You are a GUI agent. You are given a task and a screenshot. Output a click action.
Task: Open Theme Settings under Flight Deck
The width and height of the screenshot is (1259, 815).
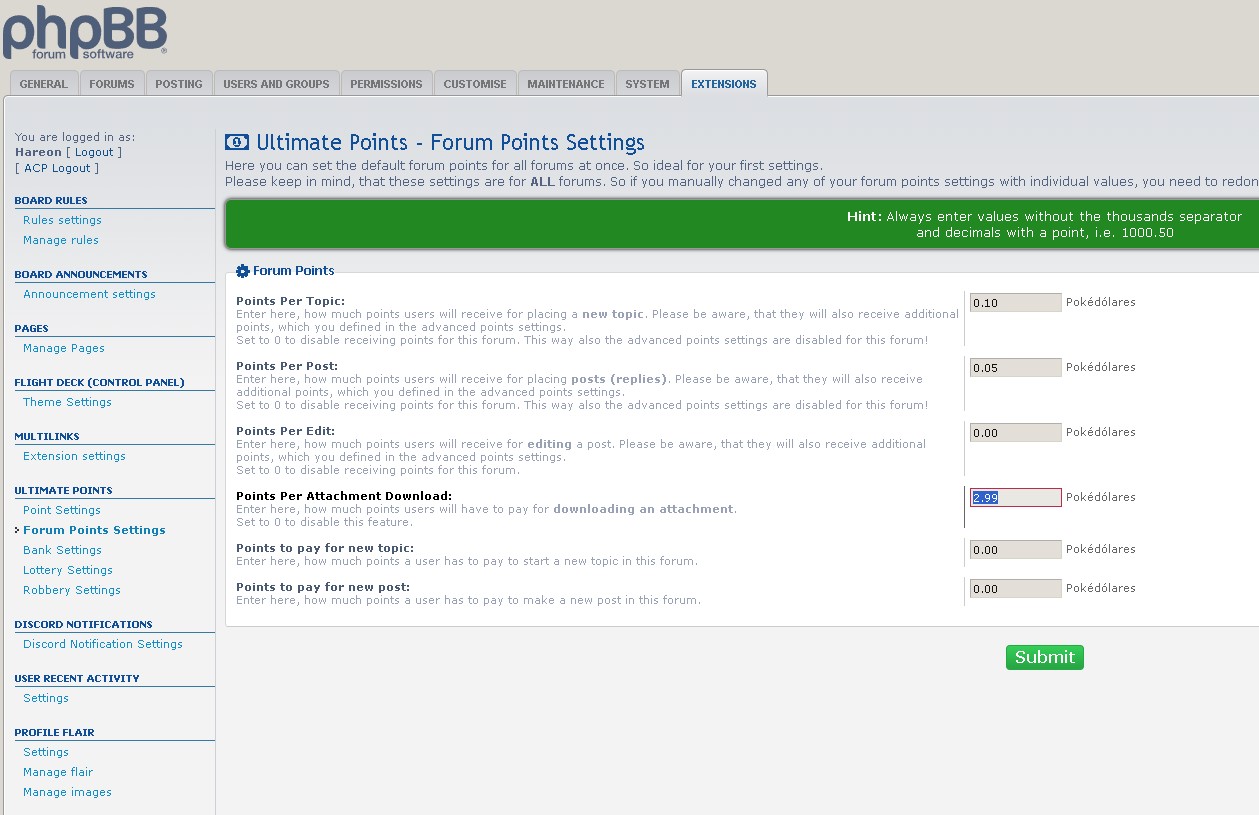67,402
